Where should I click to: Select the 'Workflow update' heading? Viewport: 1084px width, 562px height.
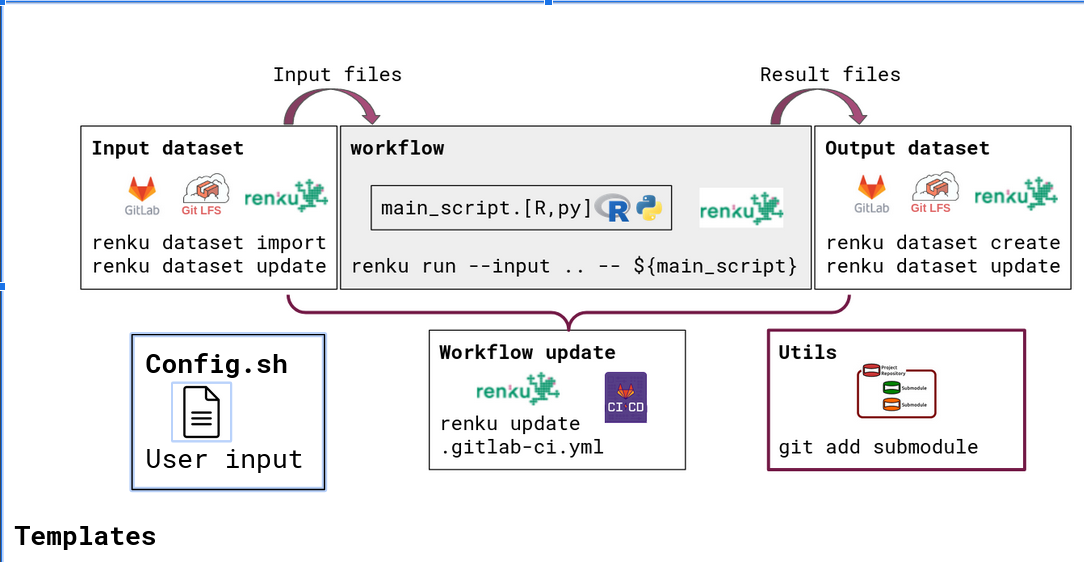(x=527, y=353)
